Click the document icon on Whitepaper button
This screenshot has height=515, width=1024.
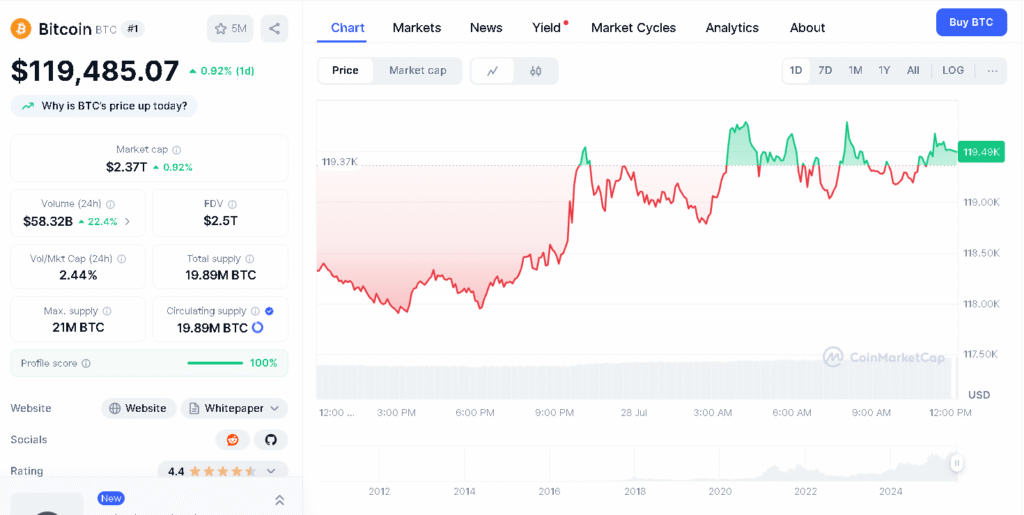point(194,409)
